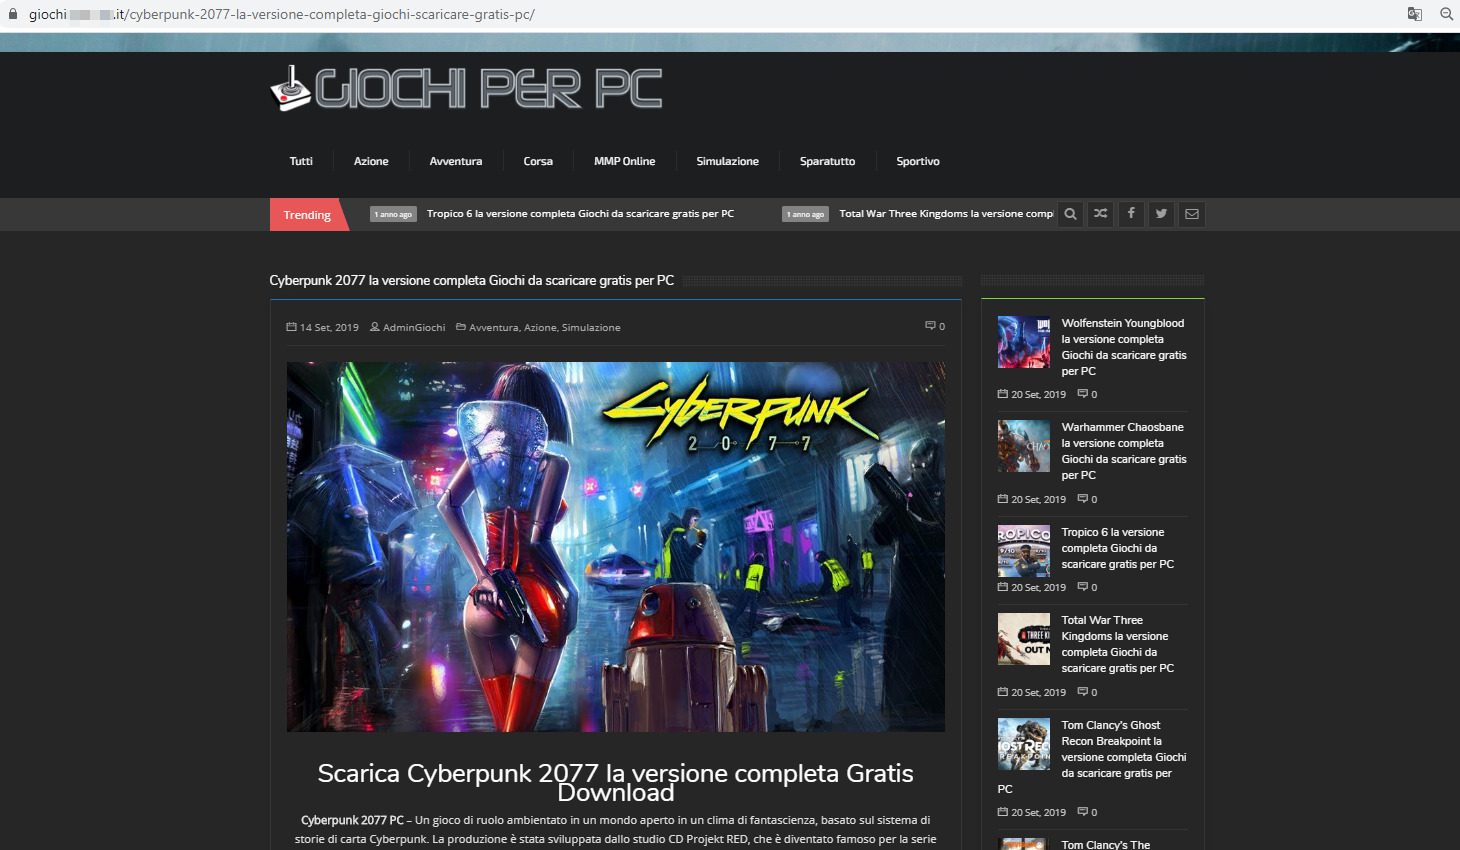Click the 14 Set, 2019 post date
Image resolution: width=1460 pixels, height=850 pixels.
tap(329, 327)
